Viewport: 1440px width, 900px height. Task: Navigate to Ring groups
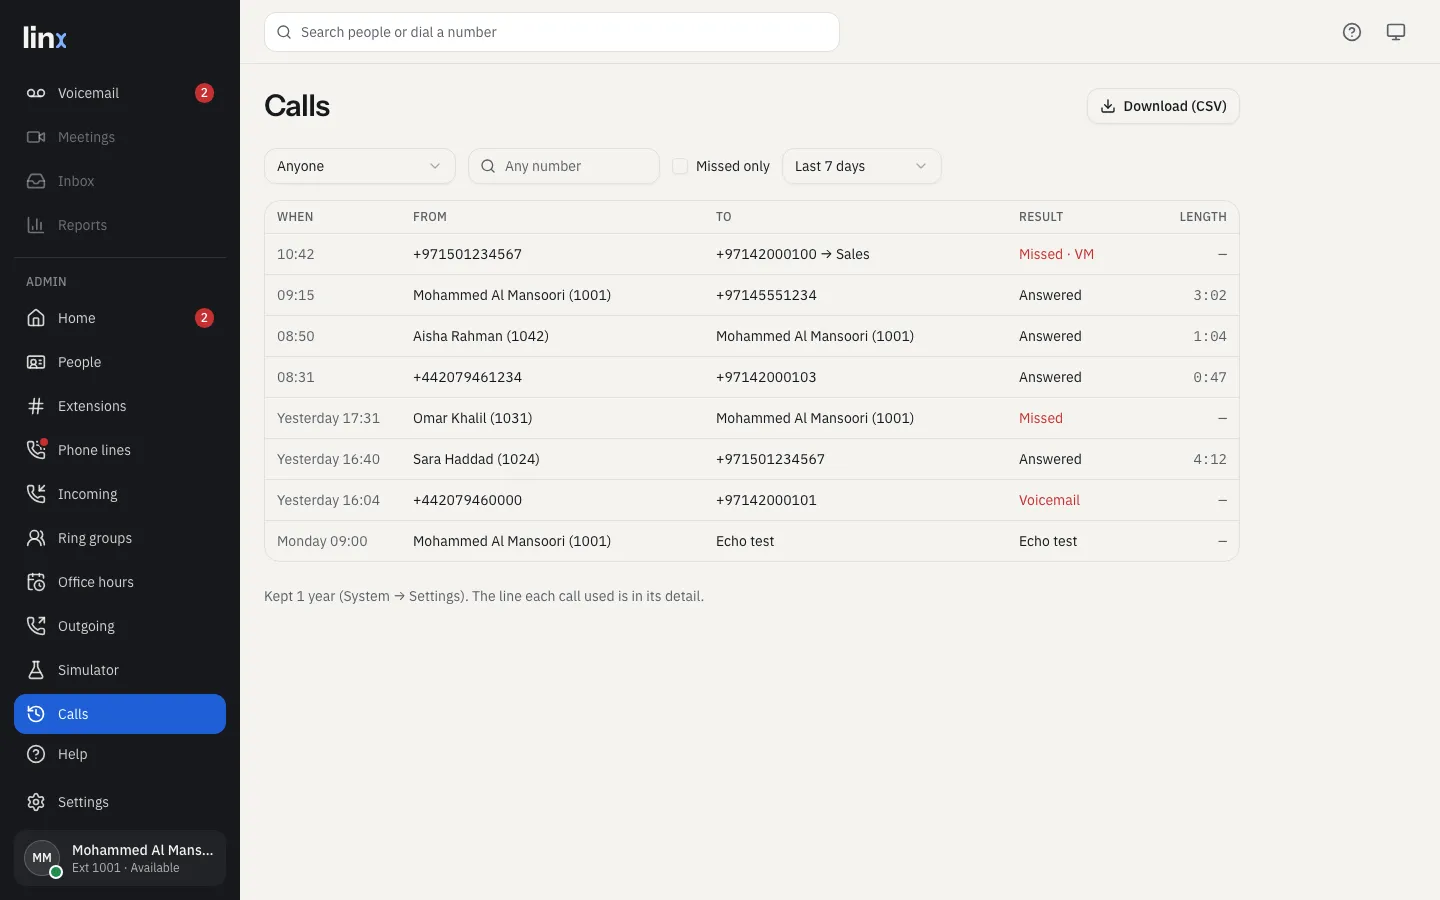click(x=120, y=538)
